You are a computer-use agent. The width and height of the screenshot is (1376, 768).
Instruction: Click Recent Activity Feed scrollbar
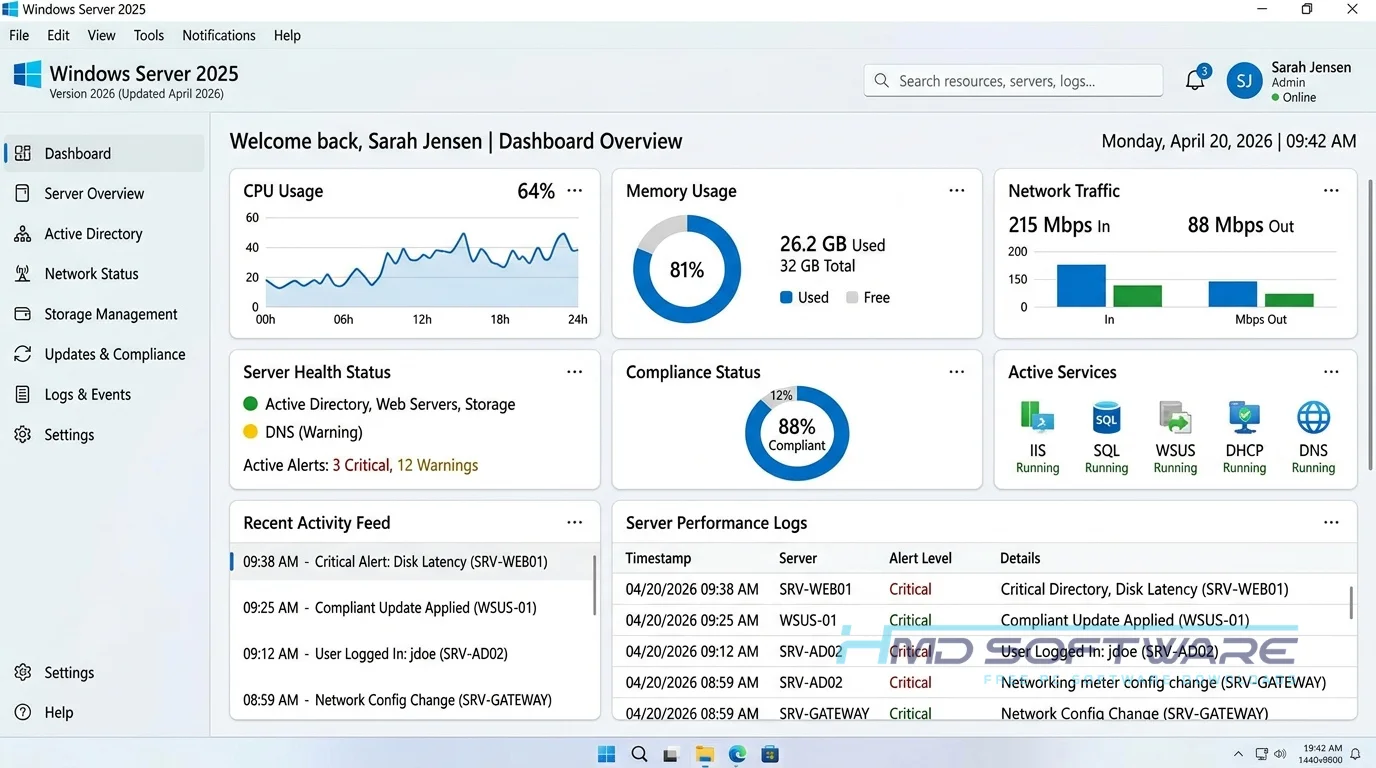[594, 585]
